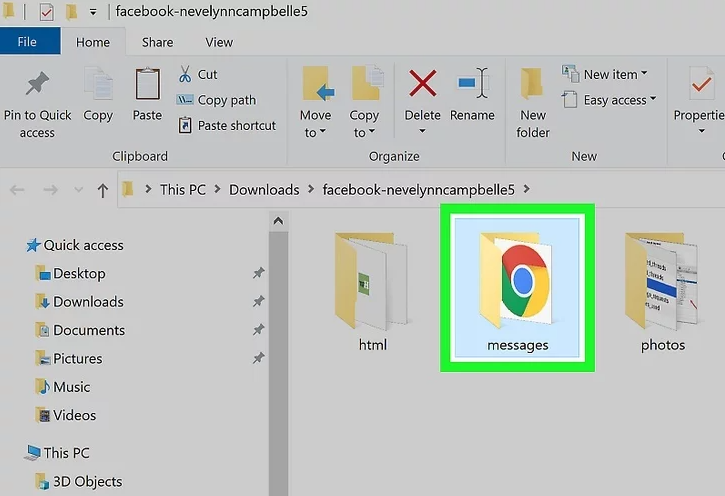
Task: Create a New folder
Action: click(x=533, y=103)
